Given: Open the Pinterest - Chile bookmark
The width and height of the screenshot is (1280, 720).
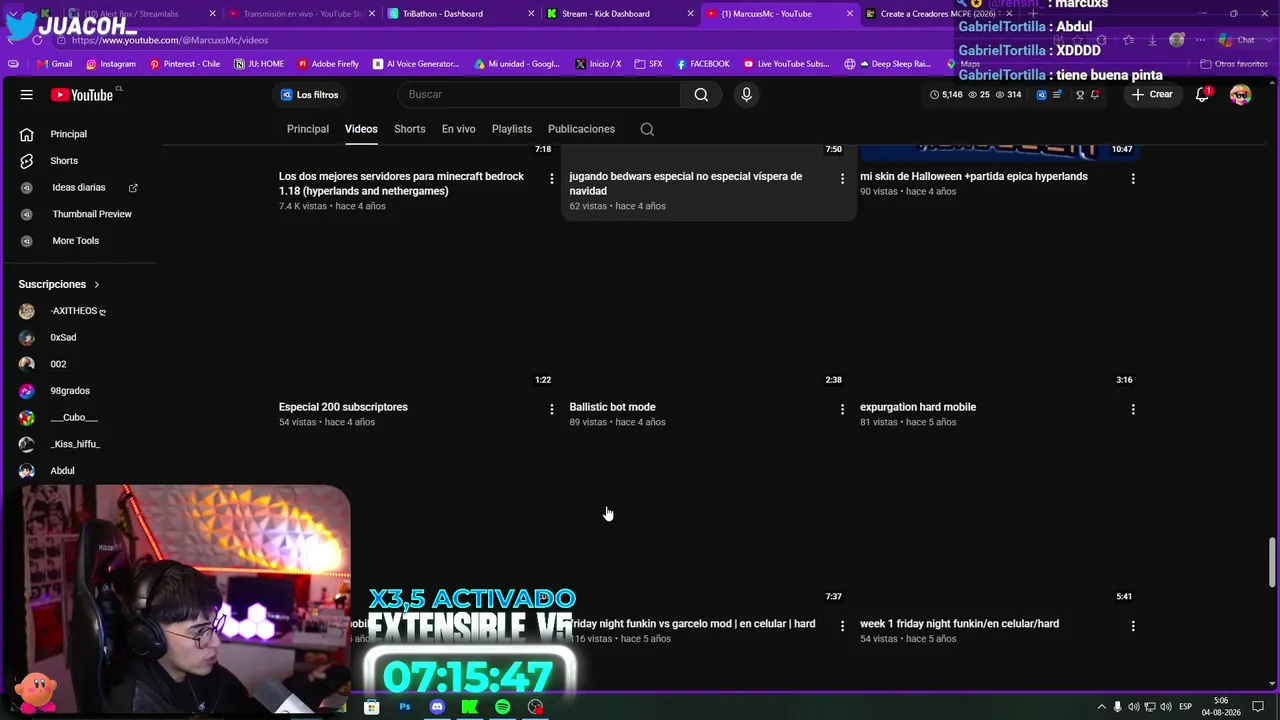Looking at the screenshot, I should pyautogui.click(x=185, y=64).
